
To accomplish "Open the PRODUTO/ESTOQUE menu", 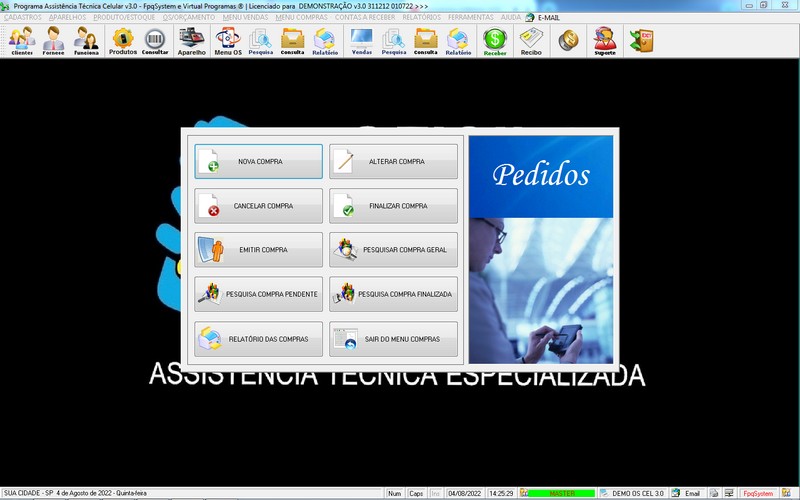I will [124, 17].
